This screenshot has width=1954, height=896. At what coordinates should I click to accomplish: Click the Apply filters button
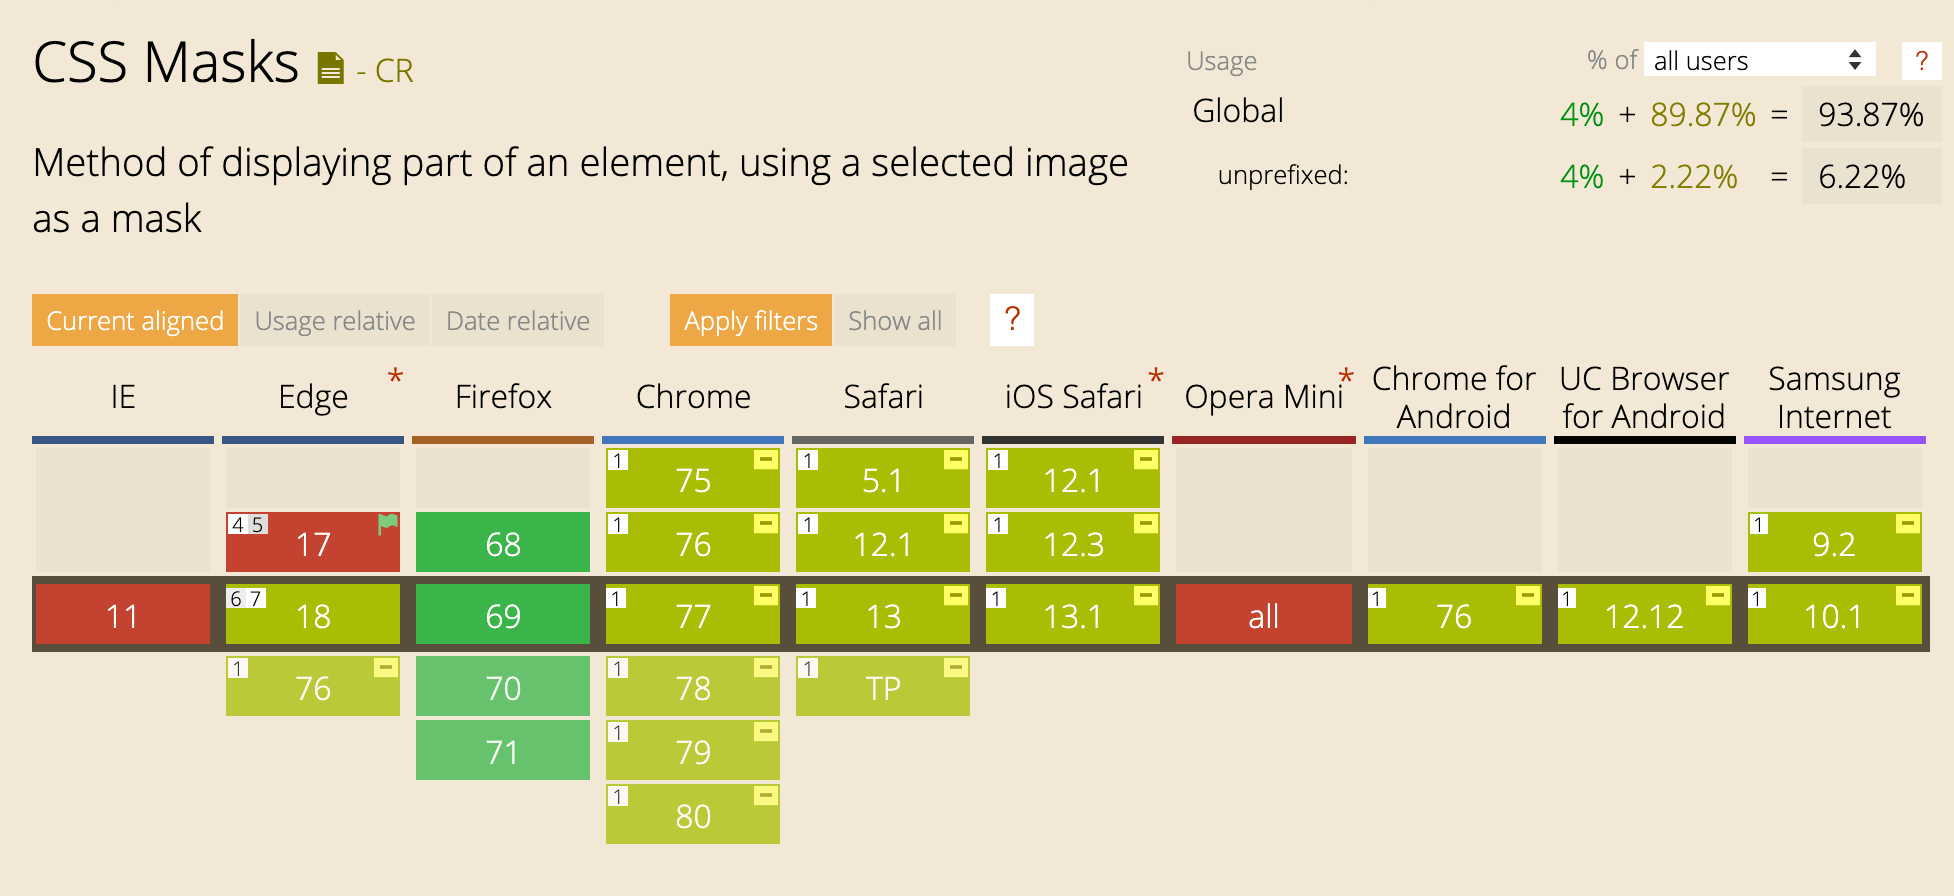point(751,320)
